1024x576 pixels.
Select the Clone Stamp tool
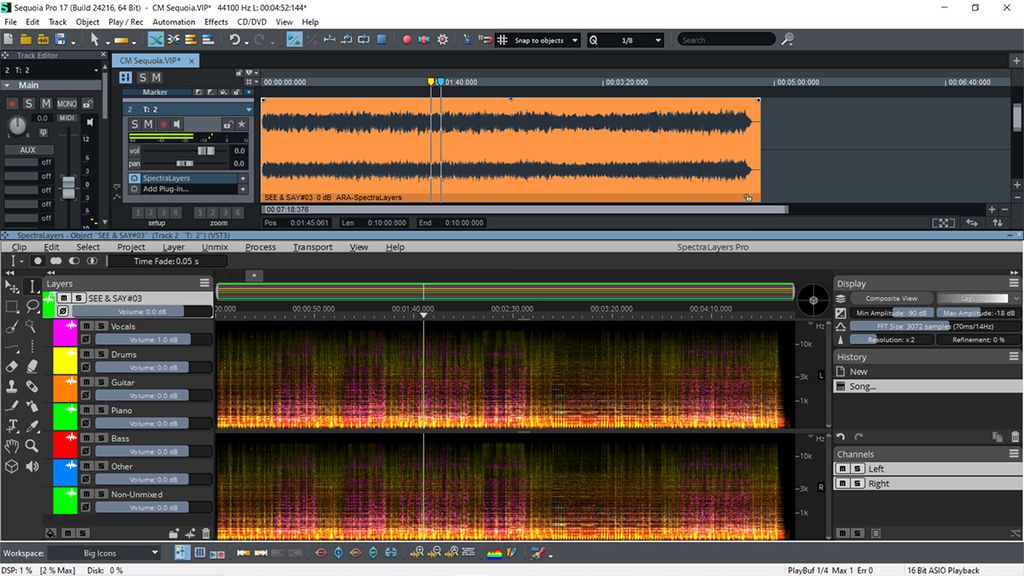11,387
